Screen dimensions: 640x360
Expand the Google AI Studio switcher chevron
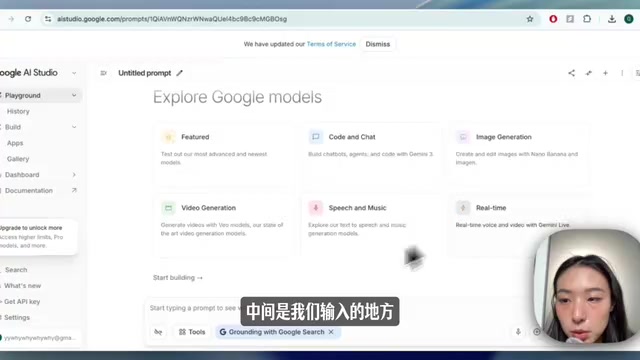(74, 73)
